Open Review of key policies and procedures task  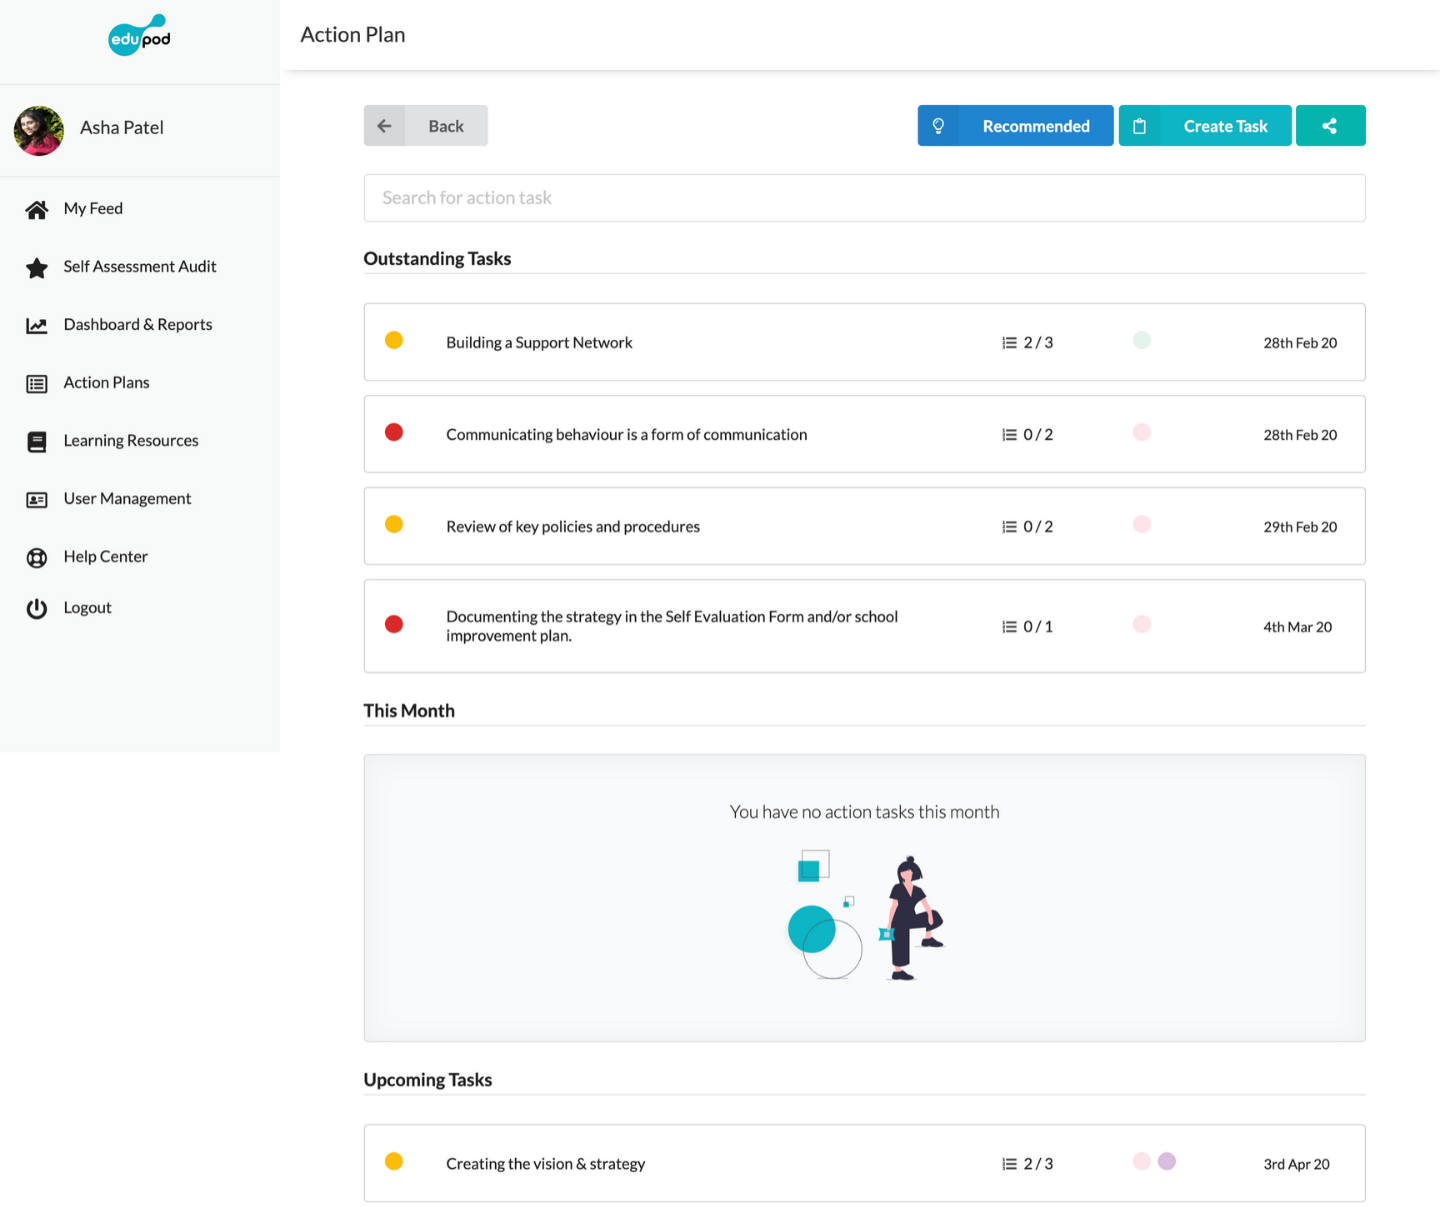click(x=572, y=527)
